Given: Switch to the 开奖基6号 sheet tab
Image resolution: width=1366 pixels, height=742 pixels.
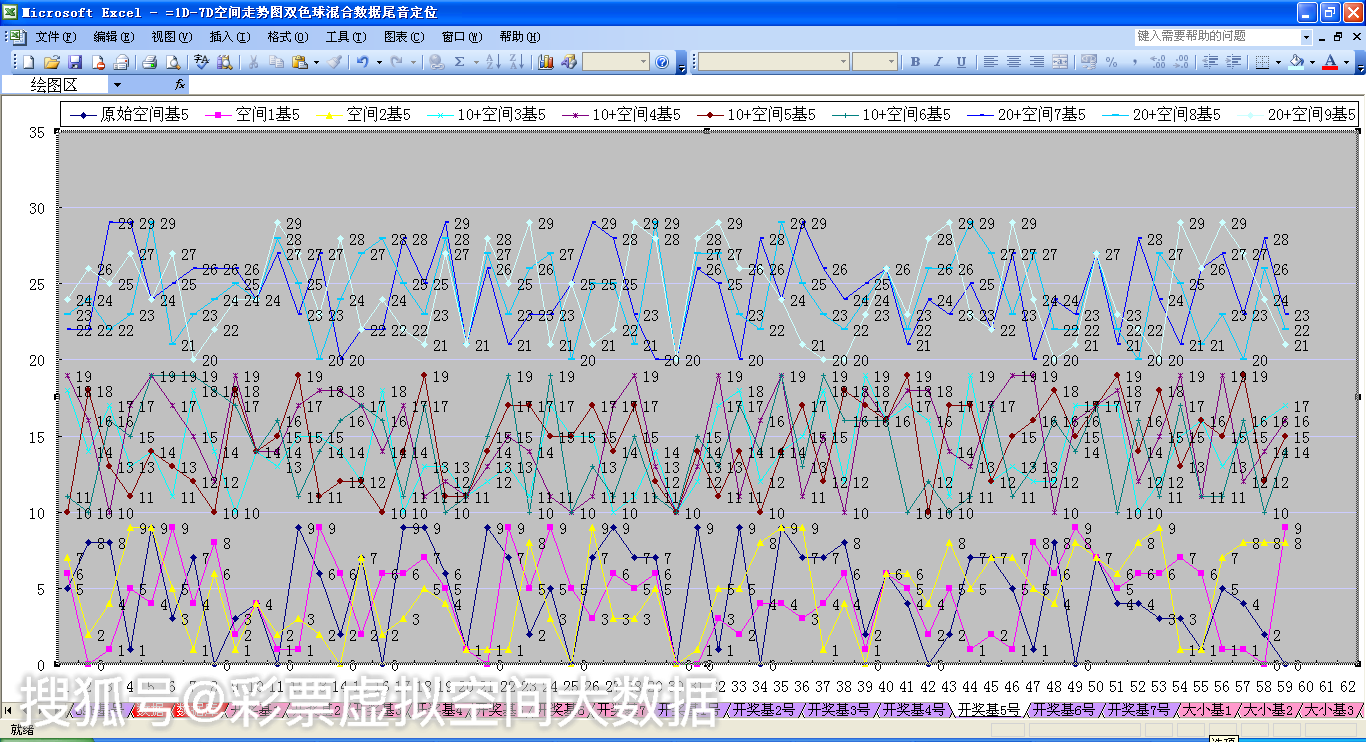Looking at the screenshot, I should [1064, 710].
